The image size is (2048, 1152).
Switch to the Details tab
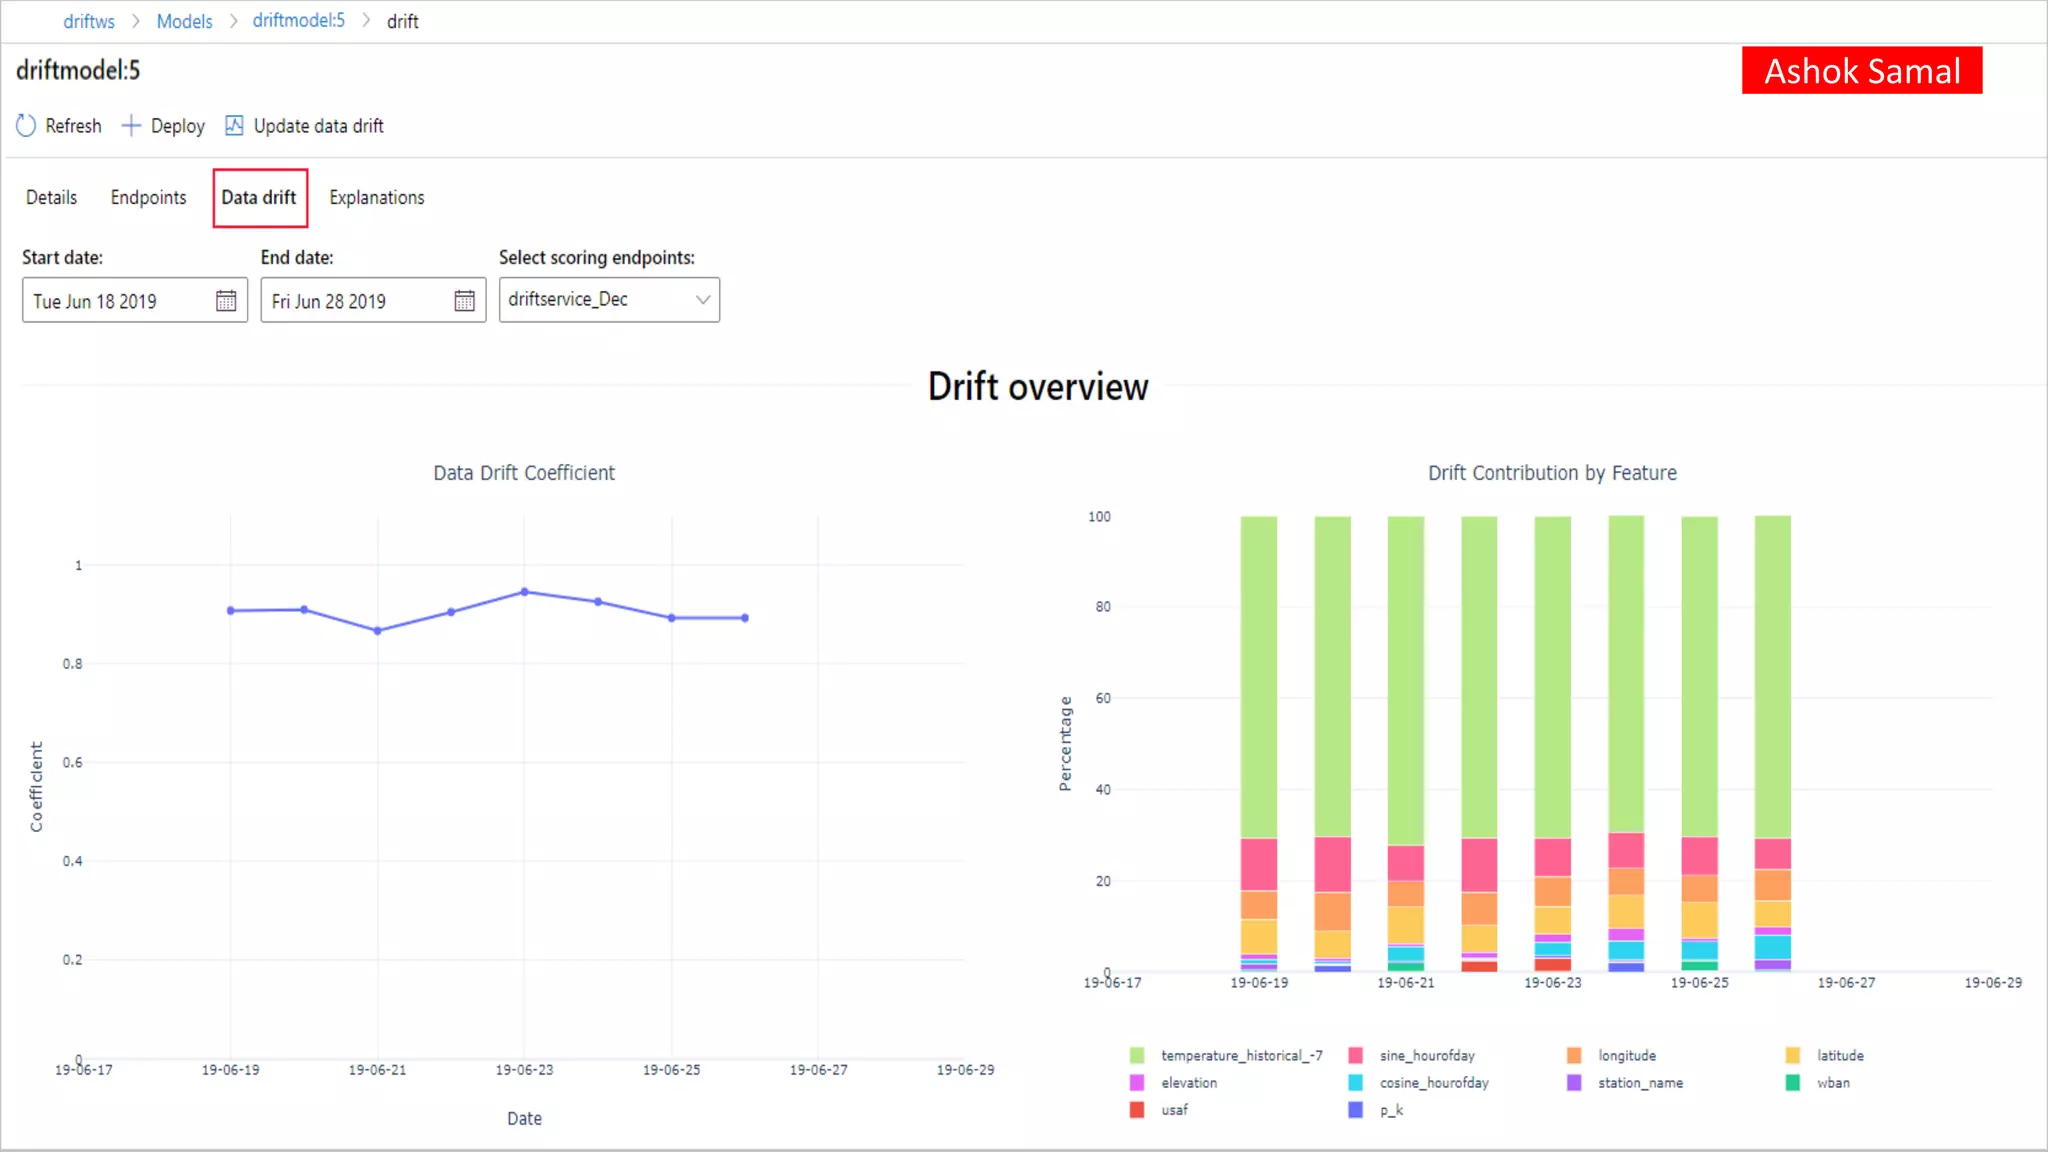[x=51, y=197]
